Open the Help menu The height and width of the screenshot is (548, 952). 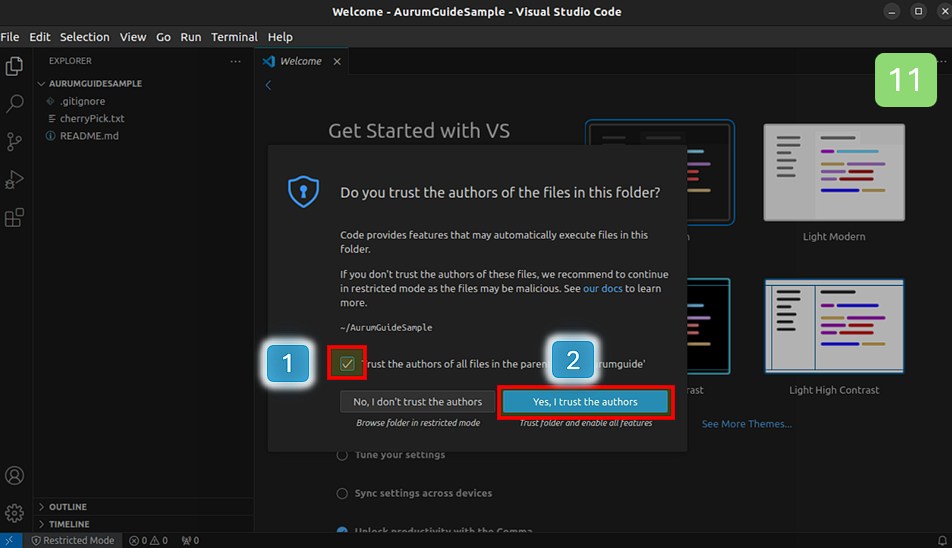[280, 37]
